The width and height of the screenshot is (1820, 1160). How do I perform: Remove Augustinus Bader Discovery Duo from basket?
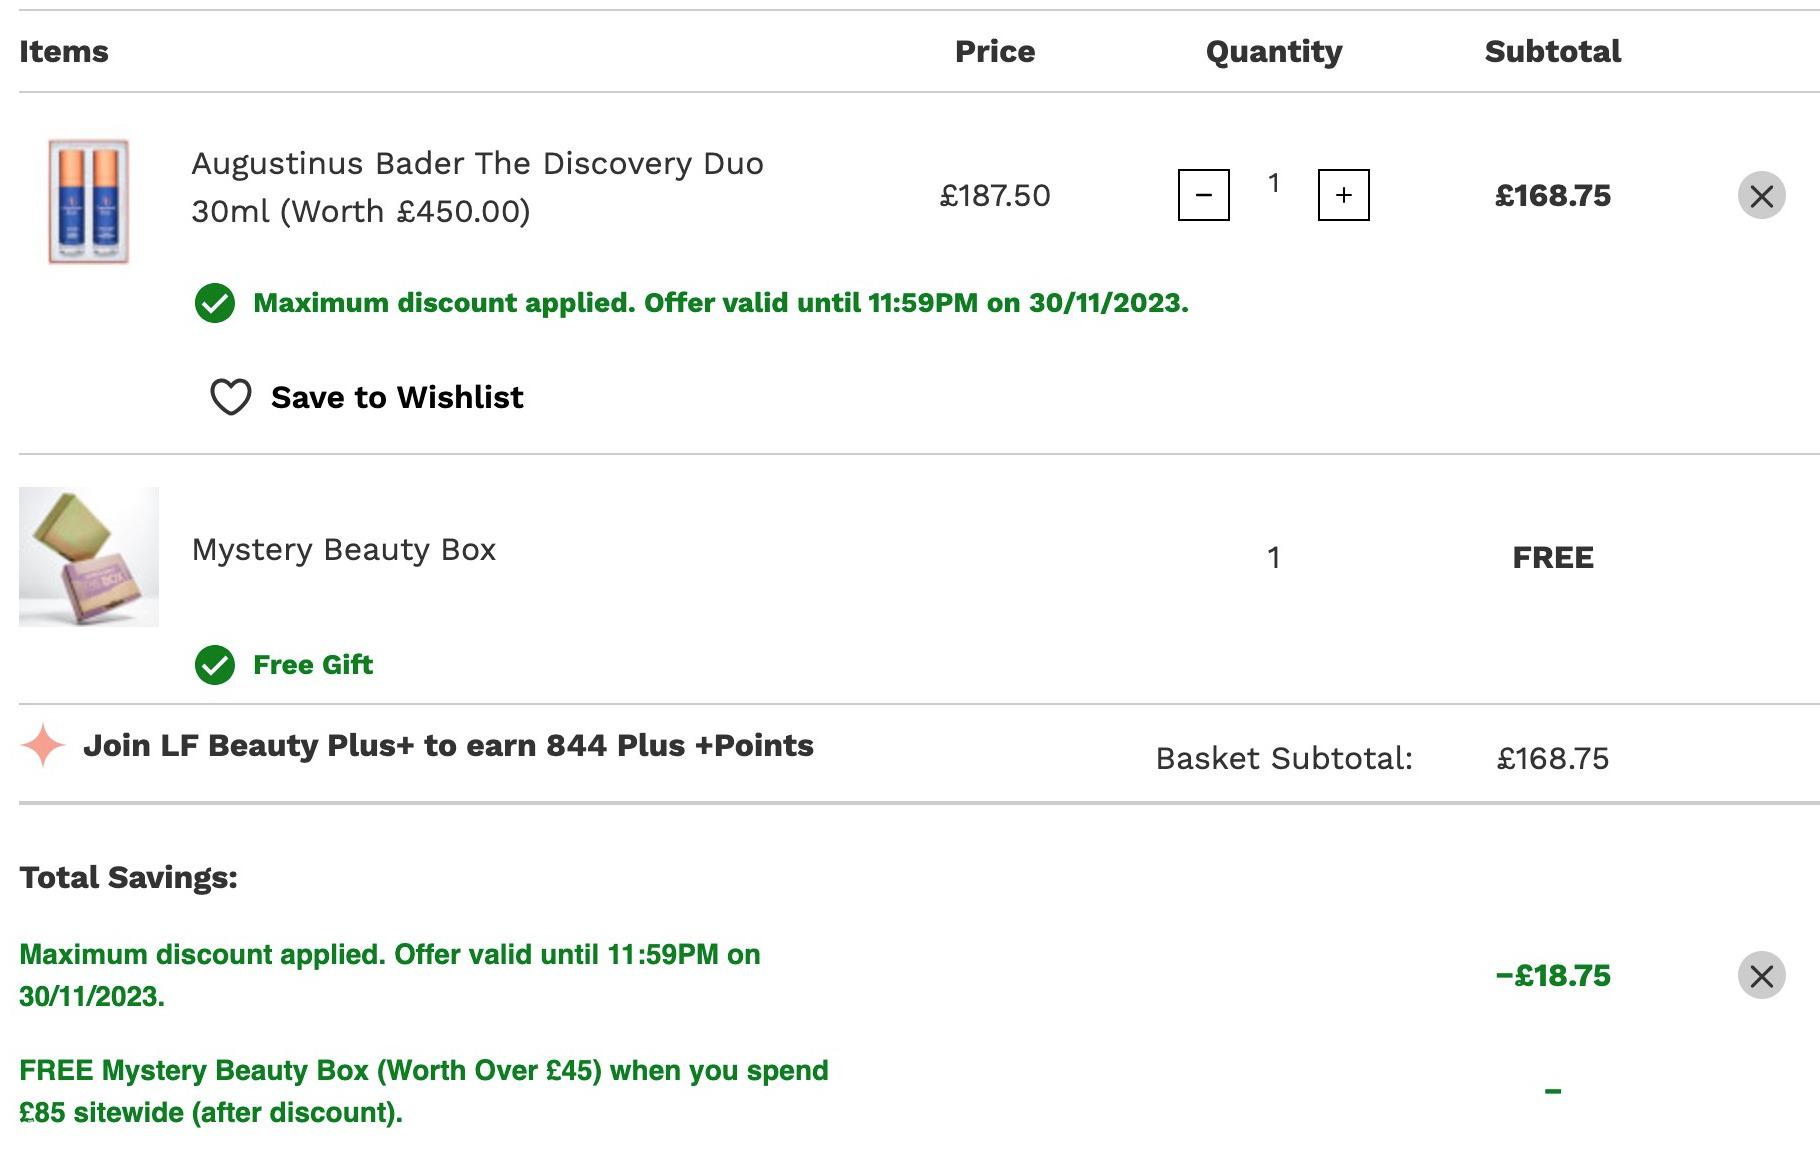click(1761, 195)
